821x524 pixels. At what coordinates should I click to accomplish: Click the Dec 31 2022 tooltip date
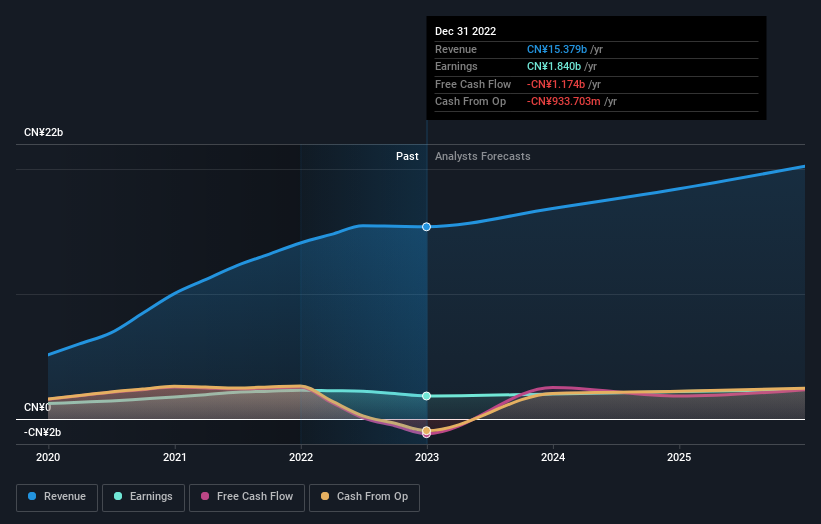coord(465,31)
